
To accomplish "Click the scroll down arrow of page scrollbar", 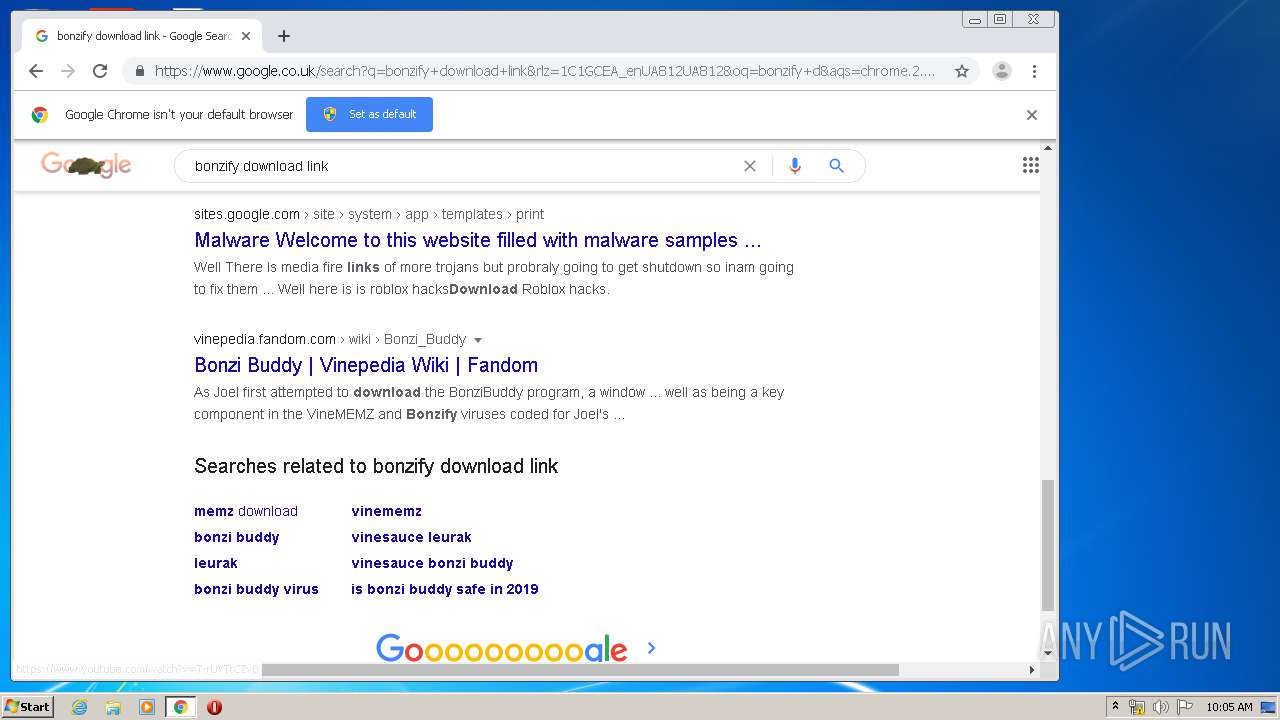I will pos(1048,653).
